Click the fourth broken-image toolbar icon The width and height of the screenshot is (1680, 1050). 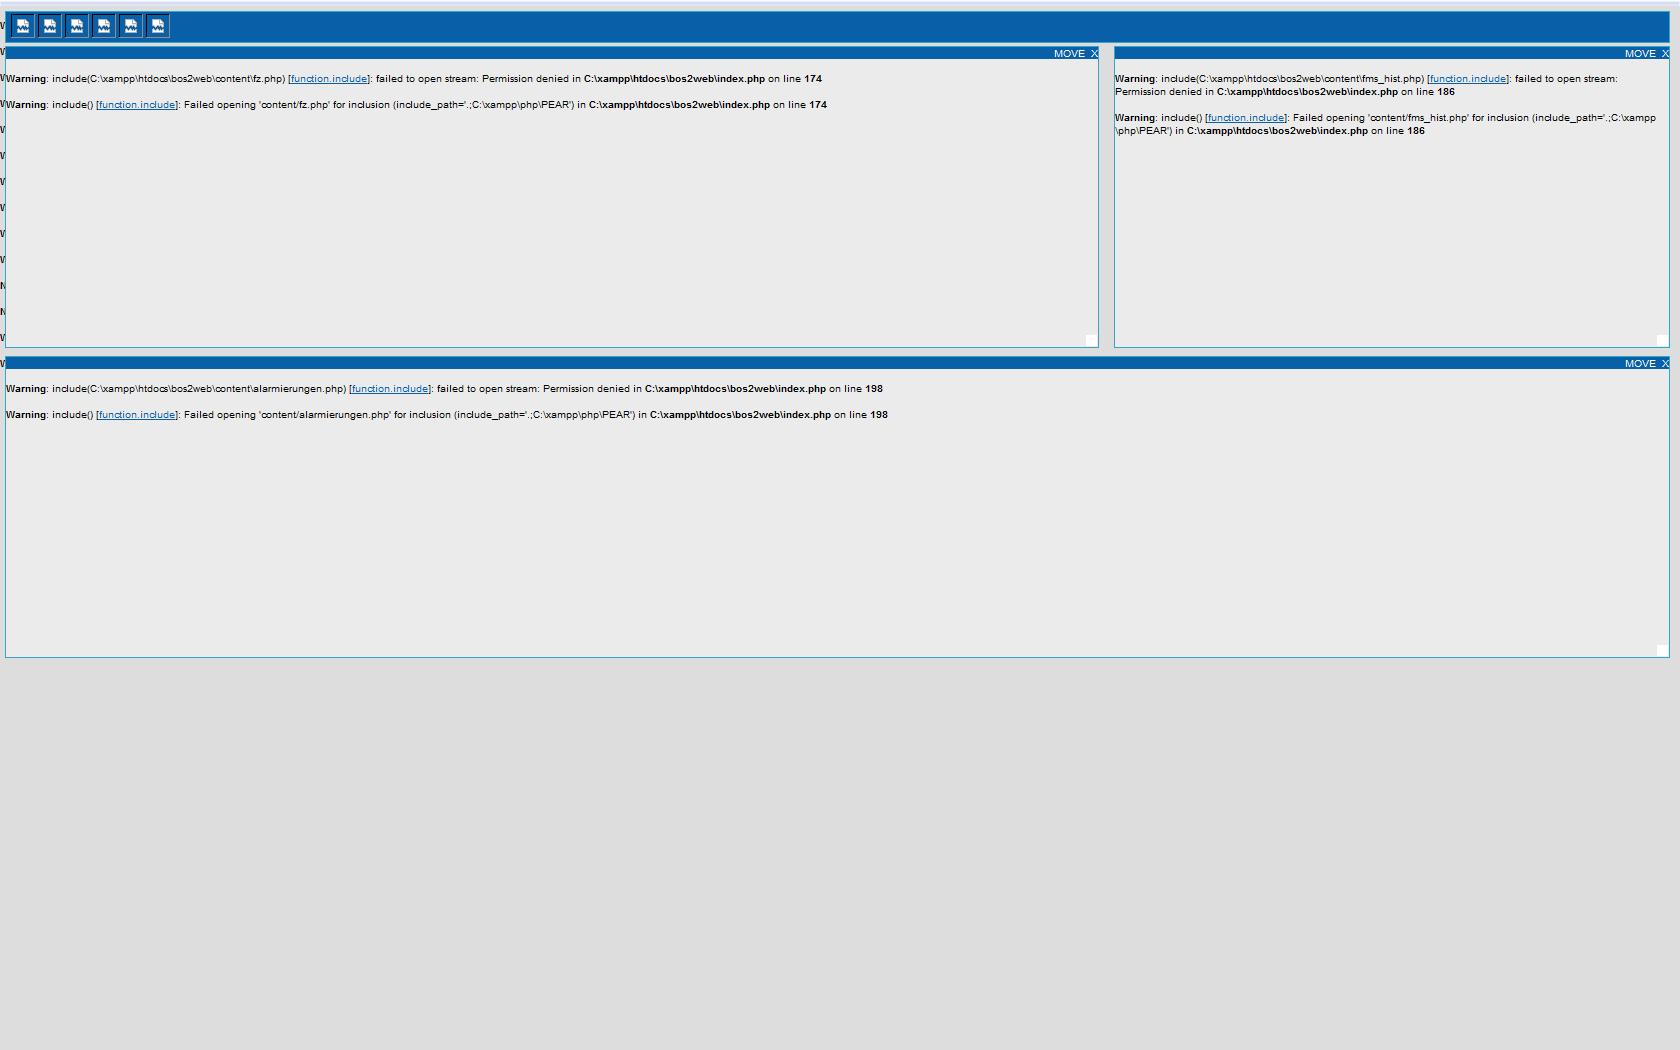coord(104,26)
